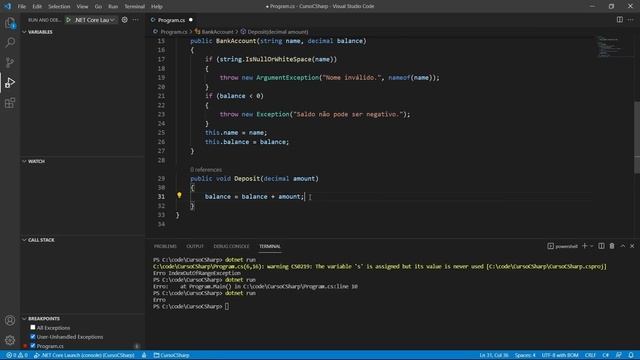Open the Run and Debug view
Screen dimensions: 640x360
10,83
